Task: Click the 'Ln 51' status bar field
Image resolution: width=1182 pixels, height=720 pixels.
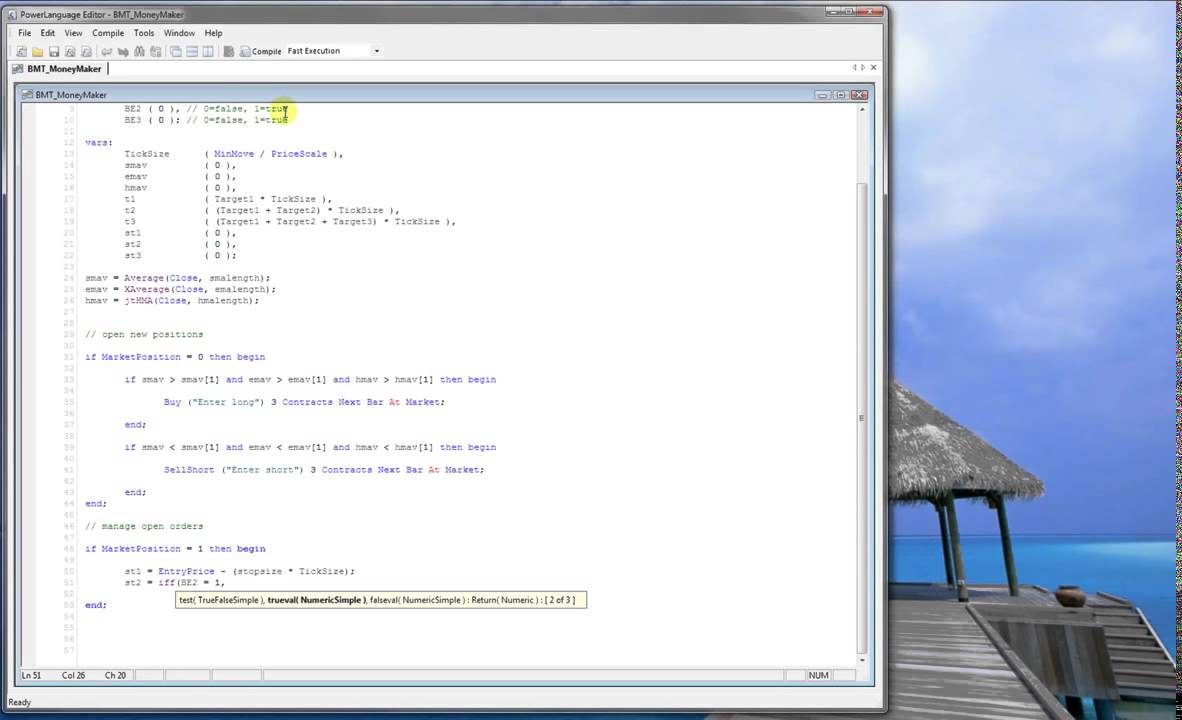Action: pyautogui.click(x=32, y=676)
